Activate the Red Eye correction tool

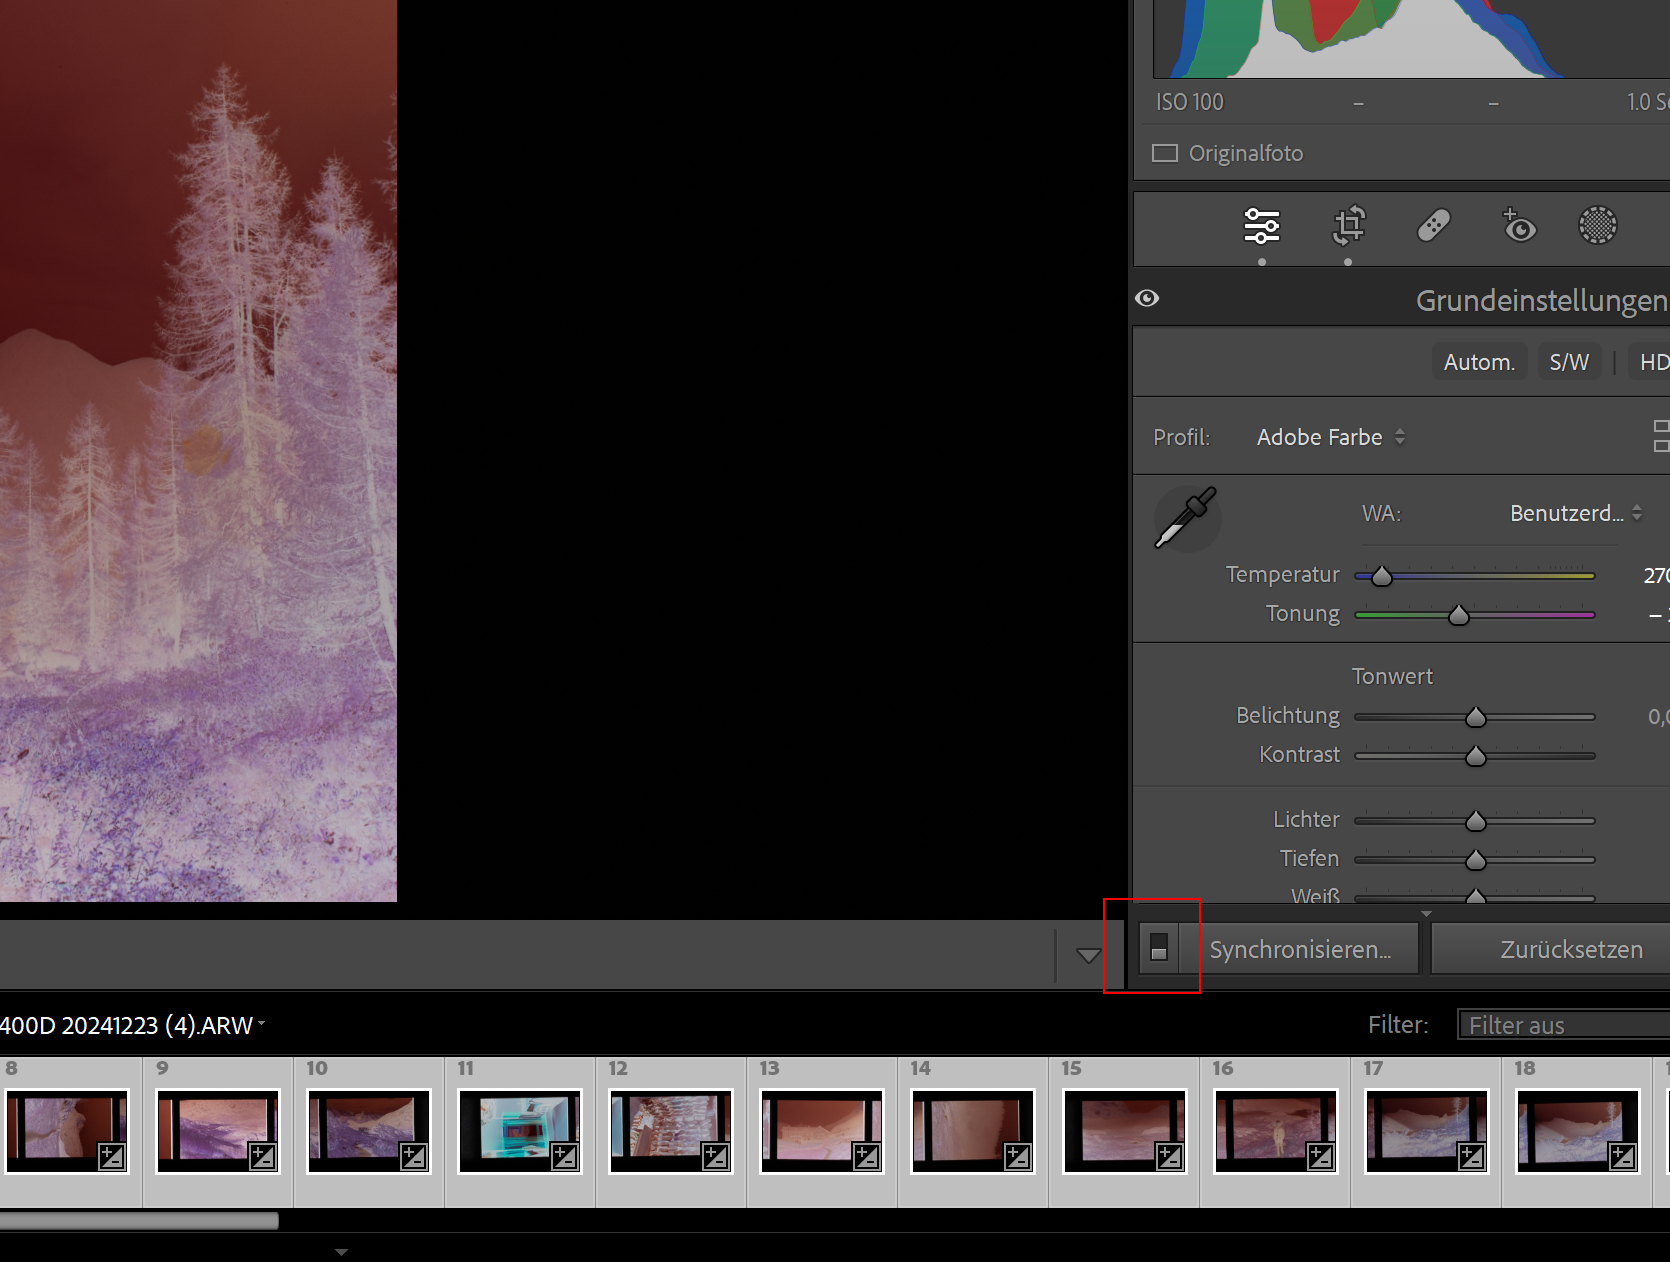[1518, 225]
